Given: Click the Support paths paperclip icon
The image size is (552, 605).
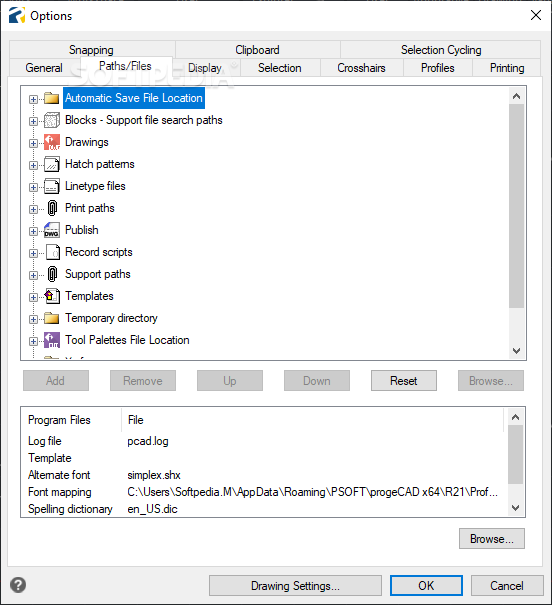Looking at the screenshot, I should pyautogui.click(x=52, y=274).
